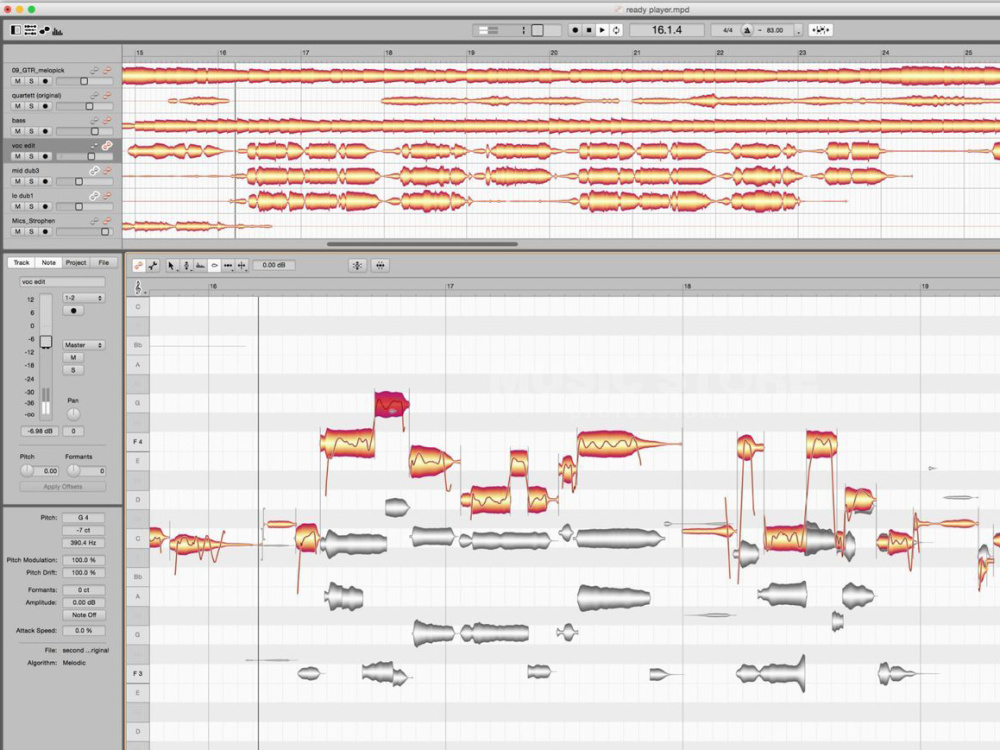This screenshot has width=1000, height=750.
Task: Click the 390.4 Hz frequency field
Action: 84,543
